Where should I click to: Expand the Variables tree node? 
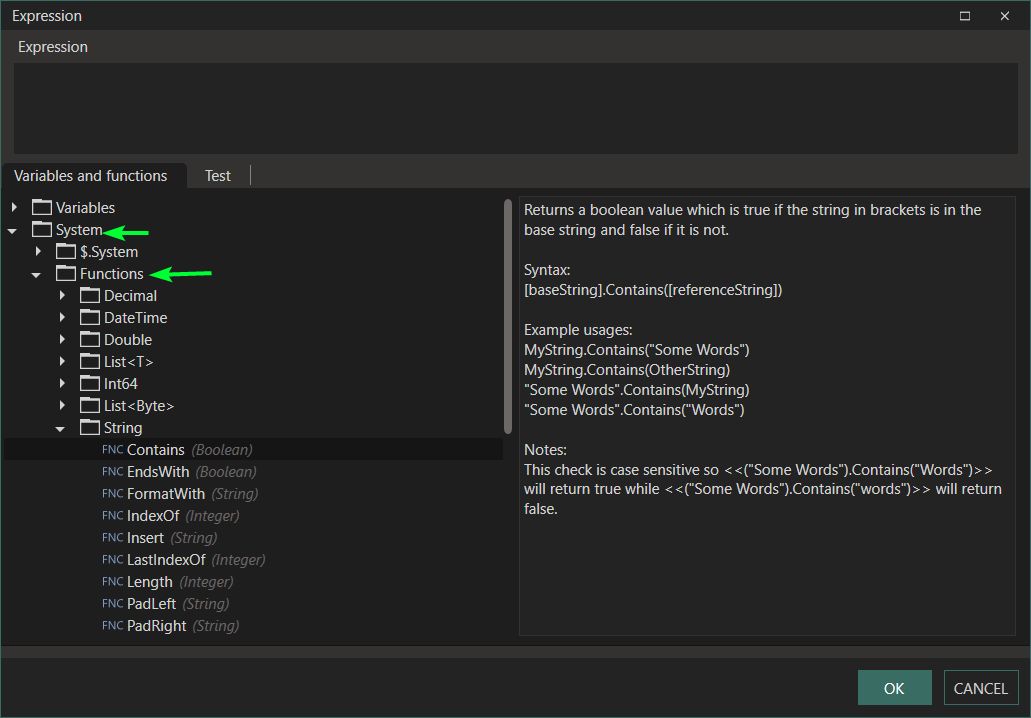(14, 208)
